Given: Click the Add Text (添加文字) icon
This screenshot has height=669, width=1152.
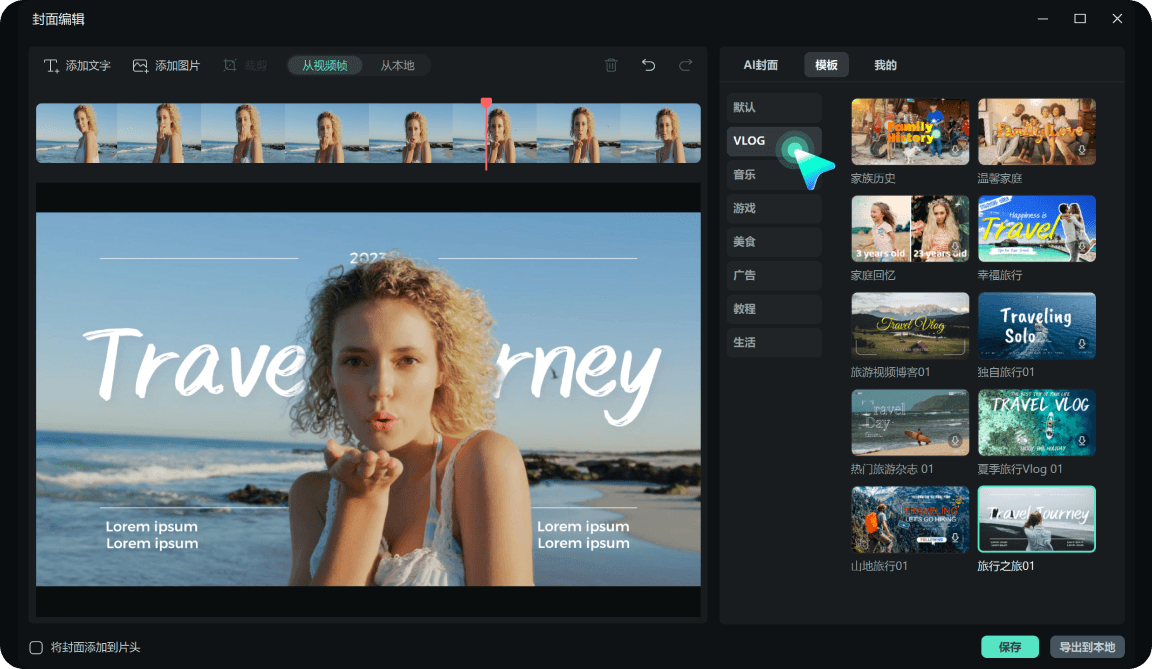Looking at the screenshot, I should 51,66.
